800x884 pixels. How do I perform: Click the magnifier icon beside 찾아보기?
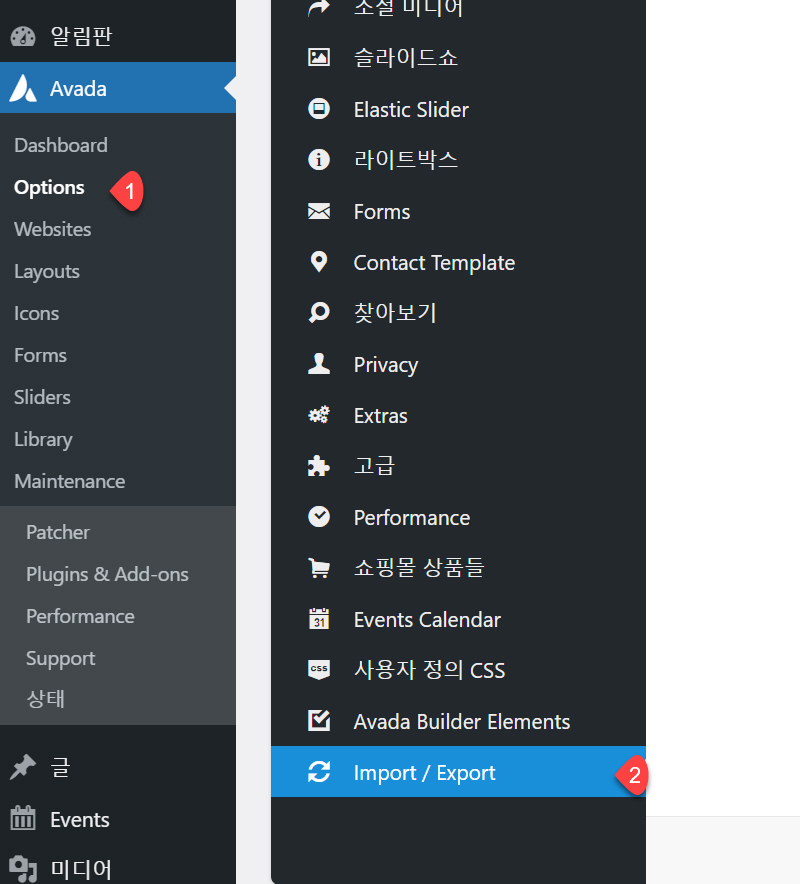click(319, 312)
